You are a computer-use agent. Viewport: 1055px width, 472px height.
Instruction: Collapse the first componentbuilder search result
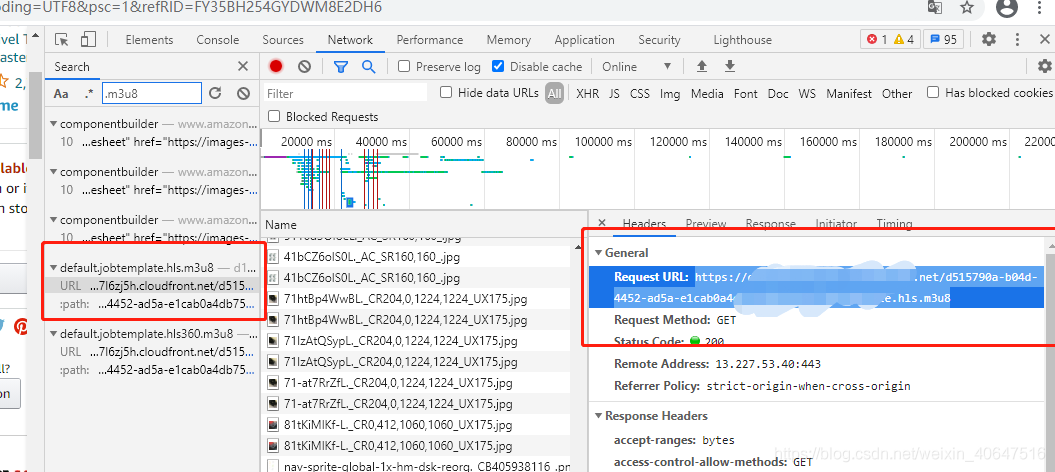54,124
